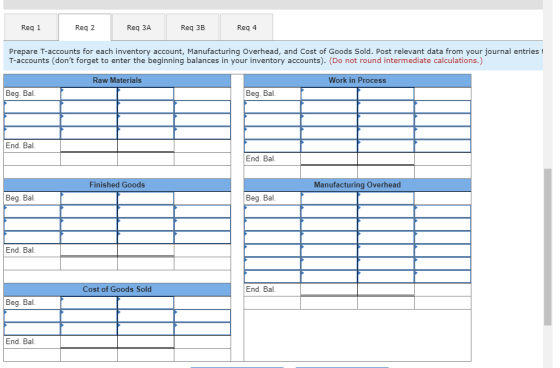Select Work in Process first entry left description cell
This screenshot has width=560, height=368.
[272, 107]
